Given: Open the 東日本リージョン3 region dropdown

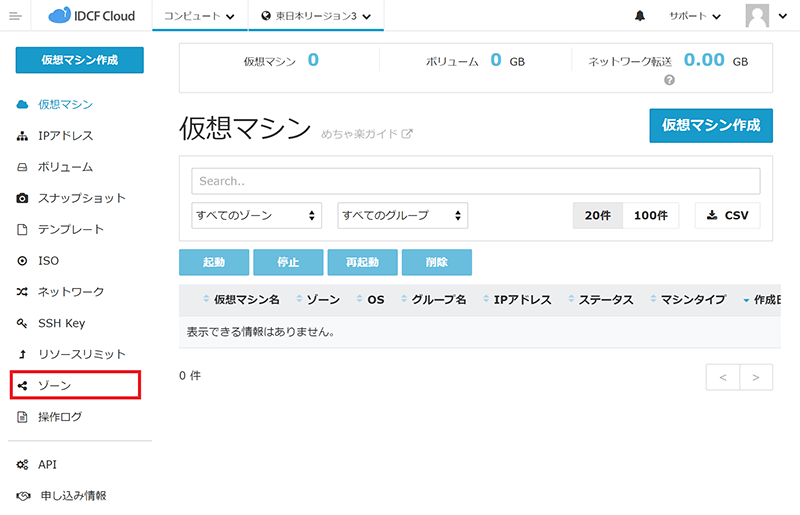Looking at the screenshot, I should [x=315, y=16].
